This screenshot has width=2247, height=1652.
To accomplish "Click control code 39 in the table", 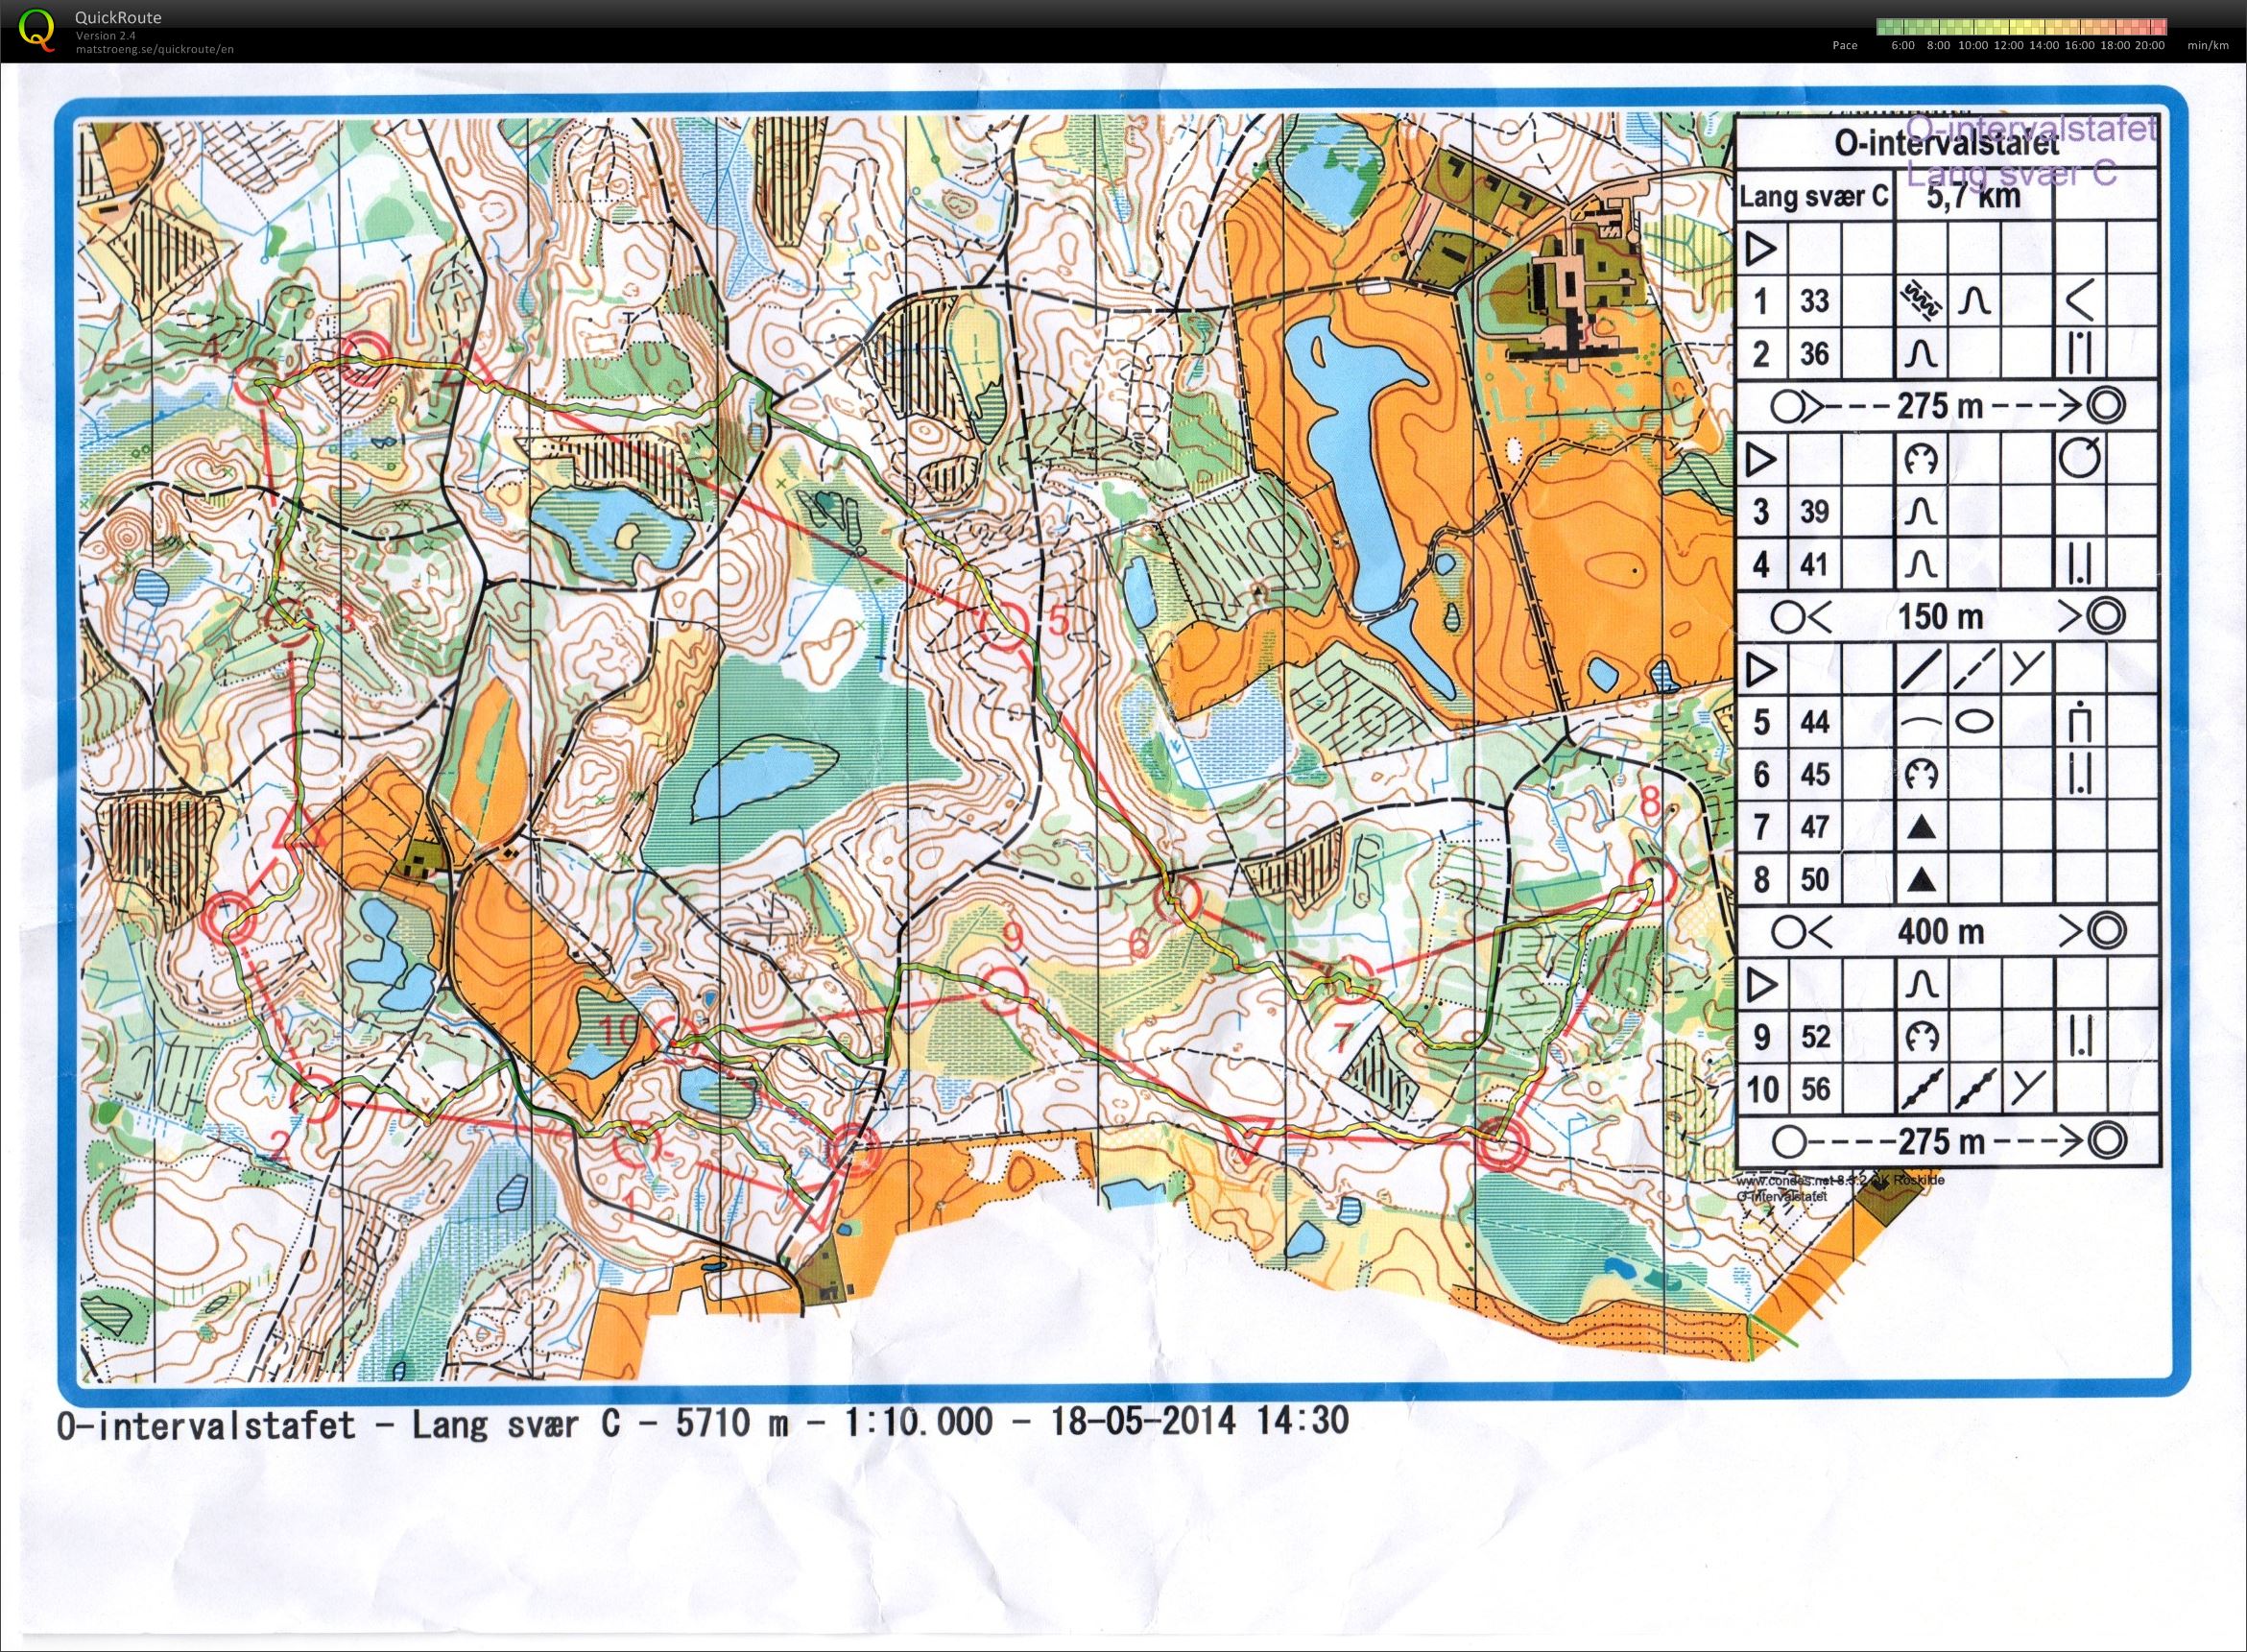I will tap(1814, 512).
